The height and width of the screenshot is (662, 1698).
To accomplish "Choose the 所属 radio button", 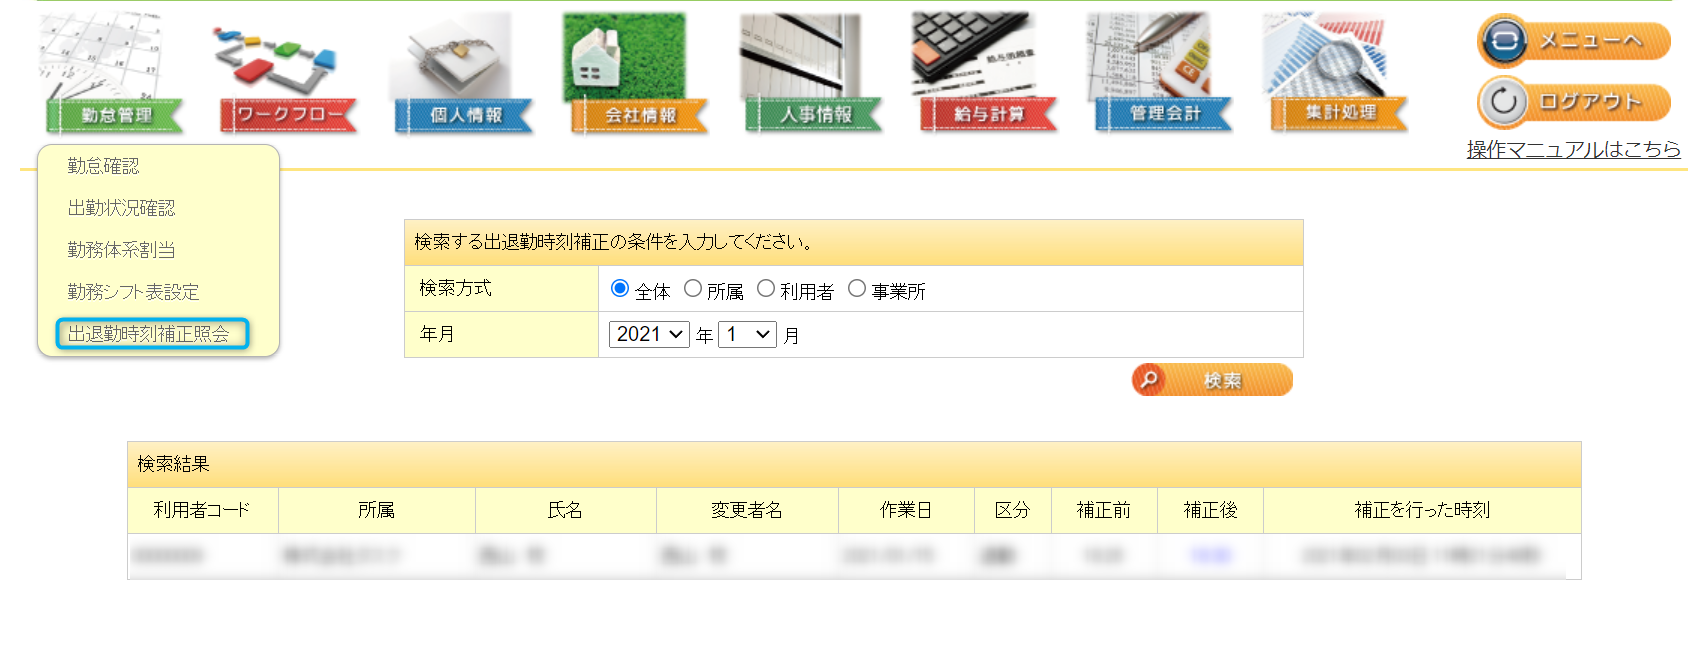I will (x=693, y=289).
